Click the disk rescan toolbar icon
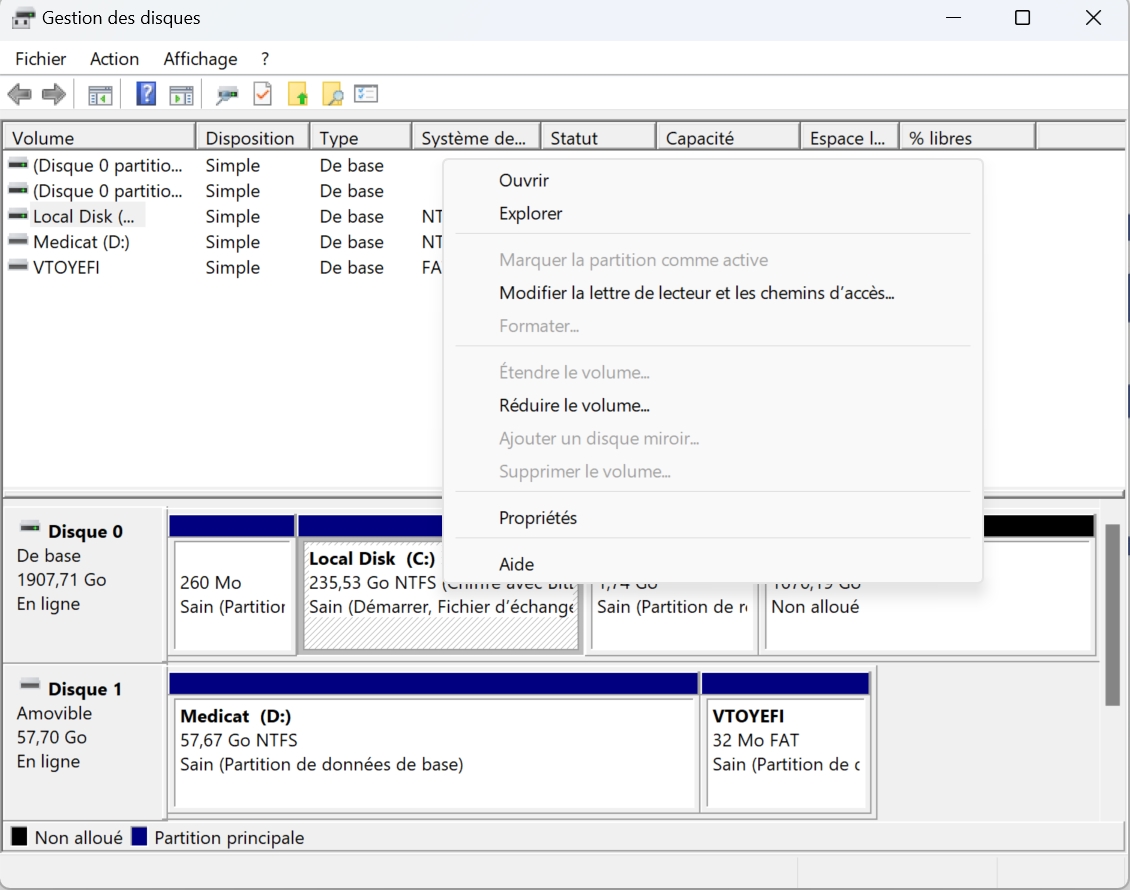 click(x=227, y=95)
